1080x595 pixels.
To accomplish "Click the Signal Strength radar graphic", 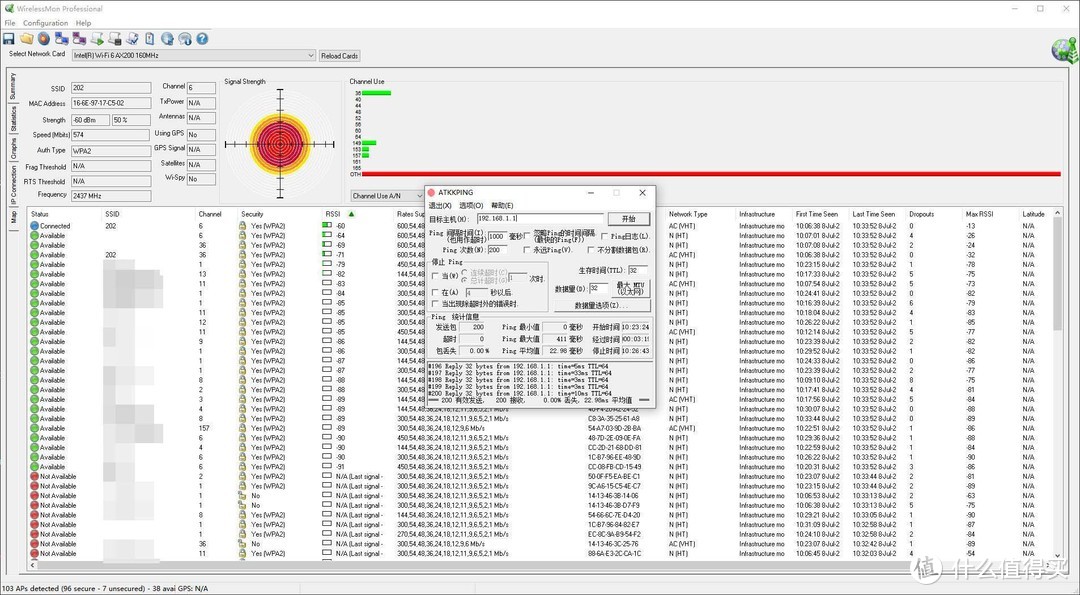I will [x=280, y=144].
